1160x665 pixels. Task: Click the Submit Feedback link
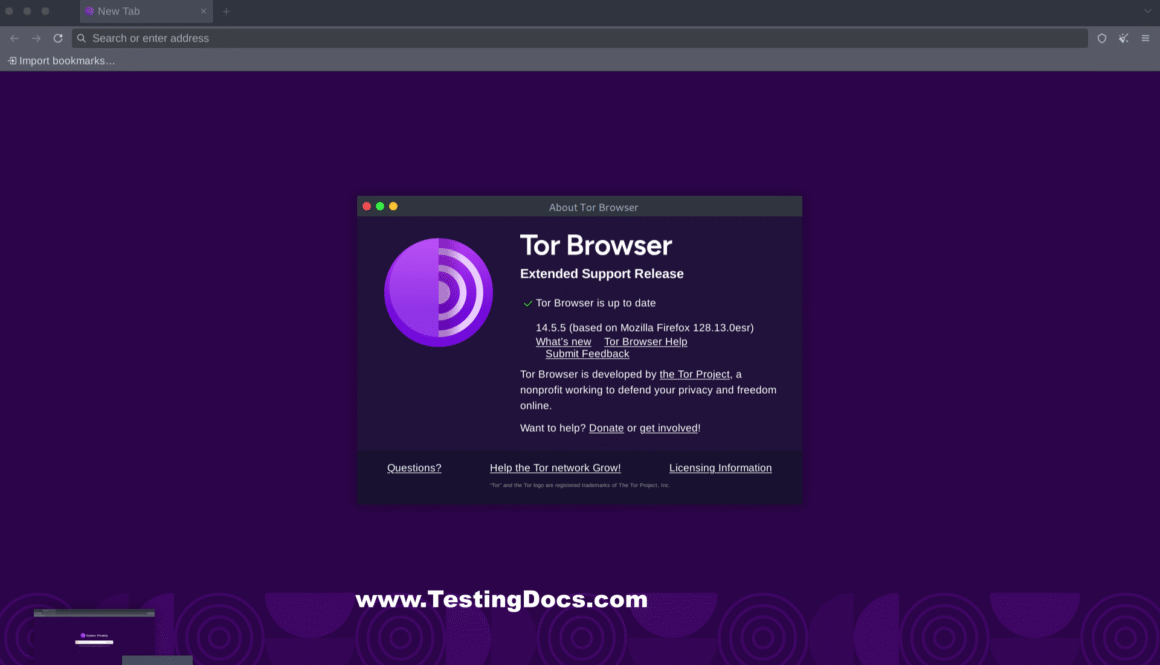[x=587, y=354]
